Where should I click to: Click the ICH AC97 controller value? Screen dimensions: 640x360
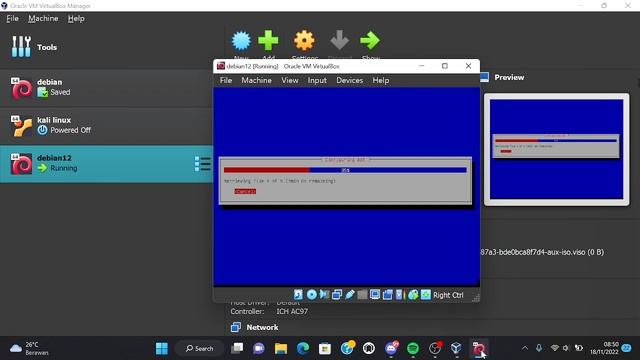pyautogui.click(x=292, y=311)
